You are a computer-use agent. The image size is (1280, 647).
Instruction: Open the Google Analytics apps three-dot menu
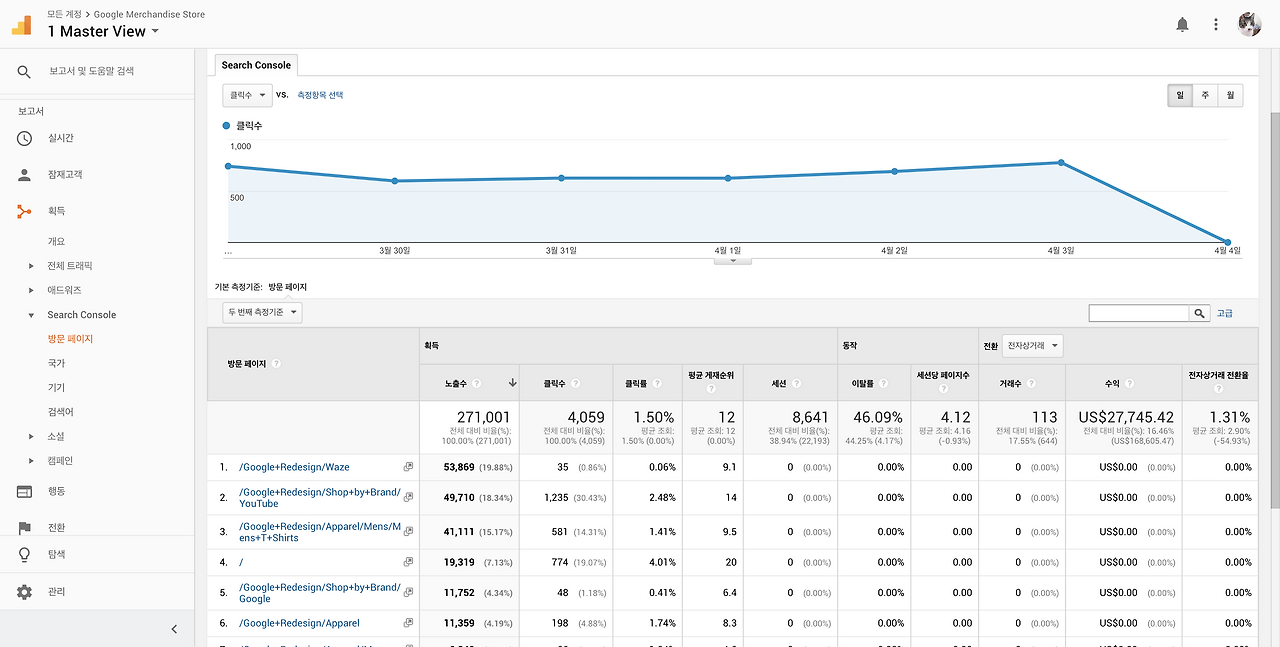(1215, 23)
